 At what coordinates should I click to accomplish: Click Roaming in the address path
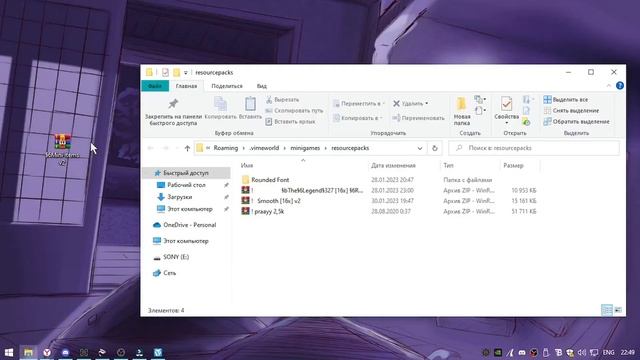(x=226, y=148)
